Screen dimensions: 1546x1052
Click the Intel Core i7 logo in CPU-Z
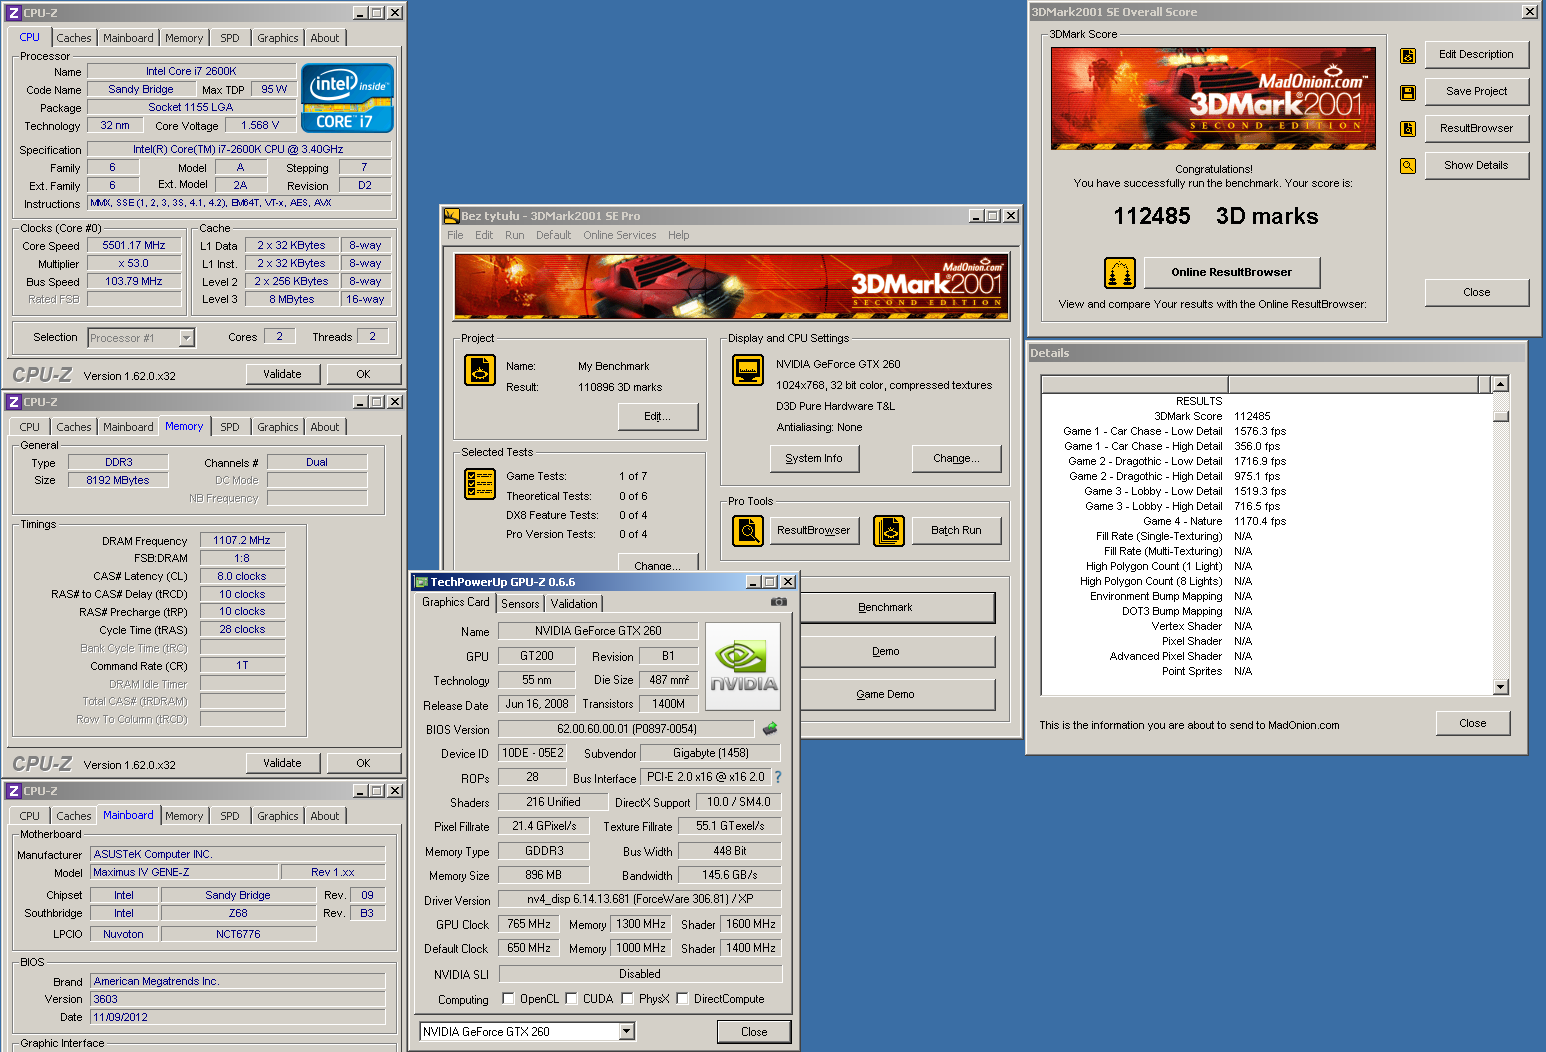click(x=347, y=98)
